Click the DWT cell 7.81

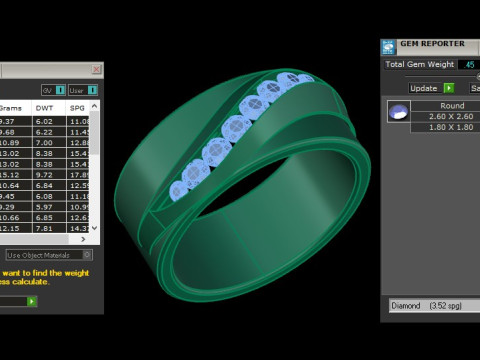[49, 228]
